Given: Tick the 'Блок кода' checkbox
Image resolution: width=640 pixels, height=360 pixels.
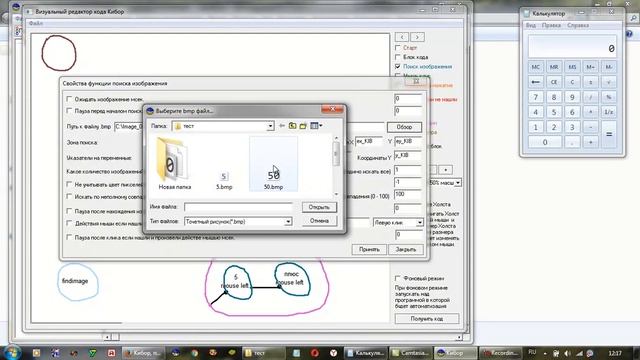Looking at the screenshot, I should pos(398,57).
